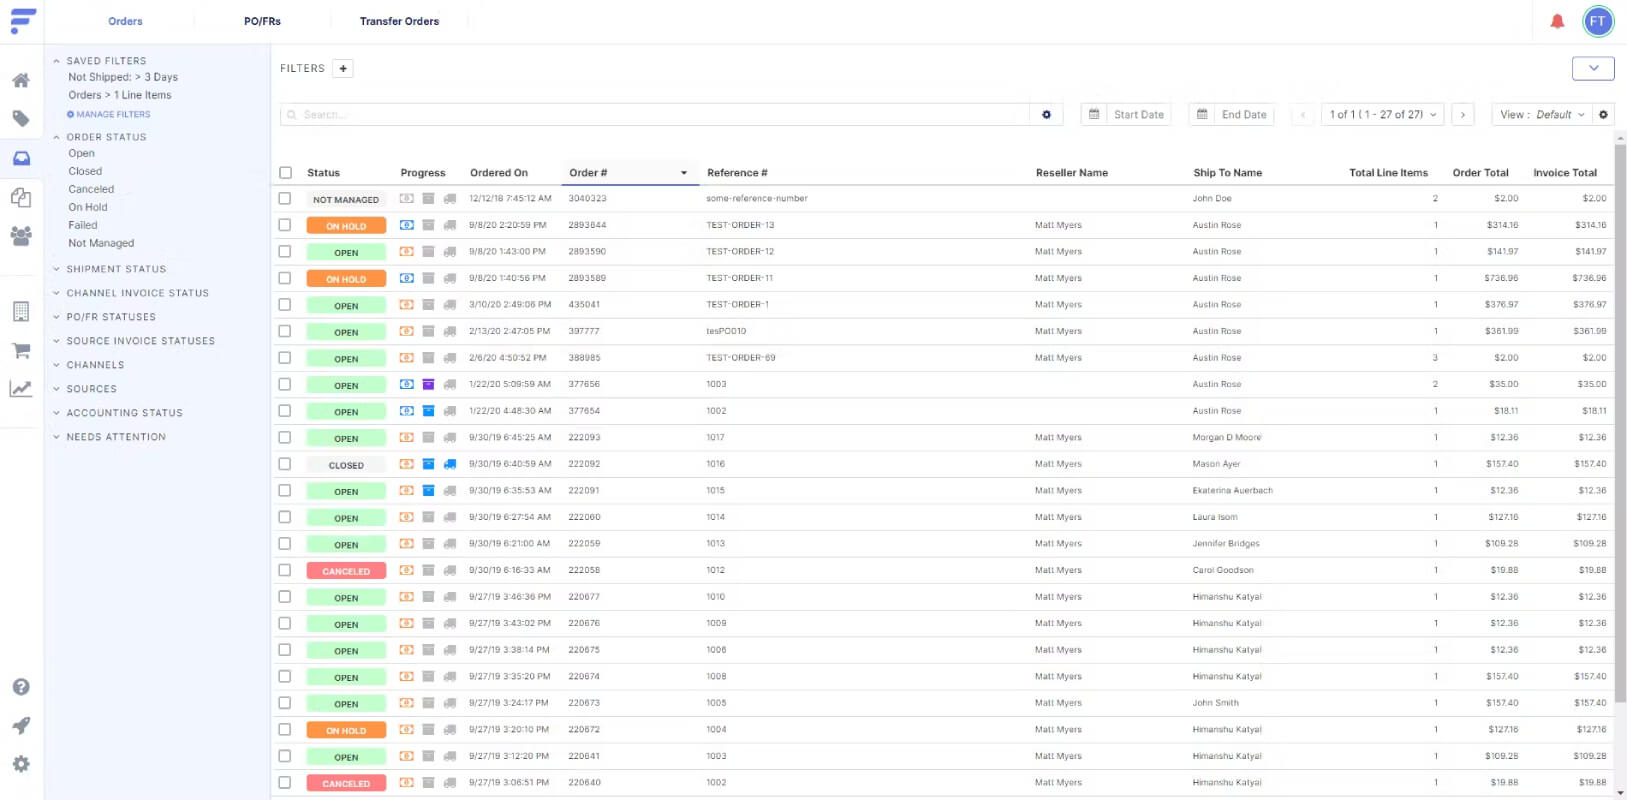Switch to the Transfer Orders tab
The width and height of the screenshot is (1627, 800).
coord(400,21)
